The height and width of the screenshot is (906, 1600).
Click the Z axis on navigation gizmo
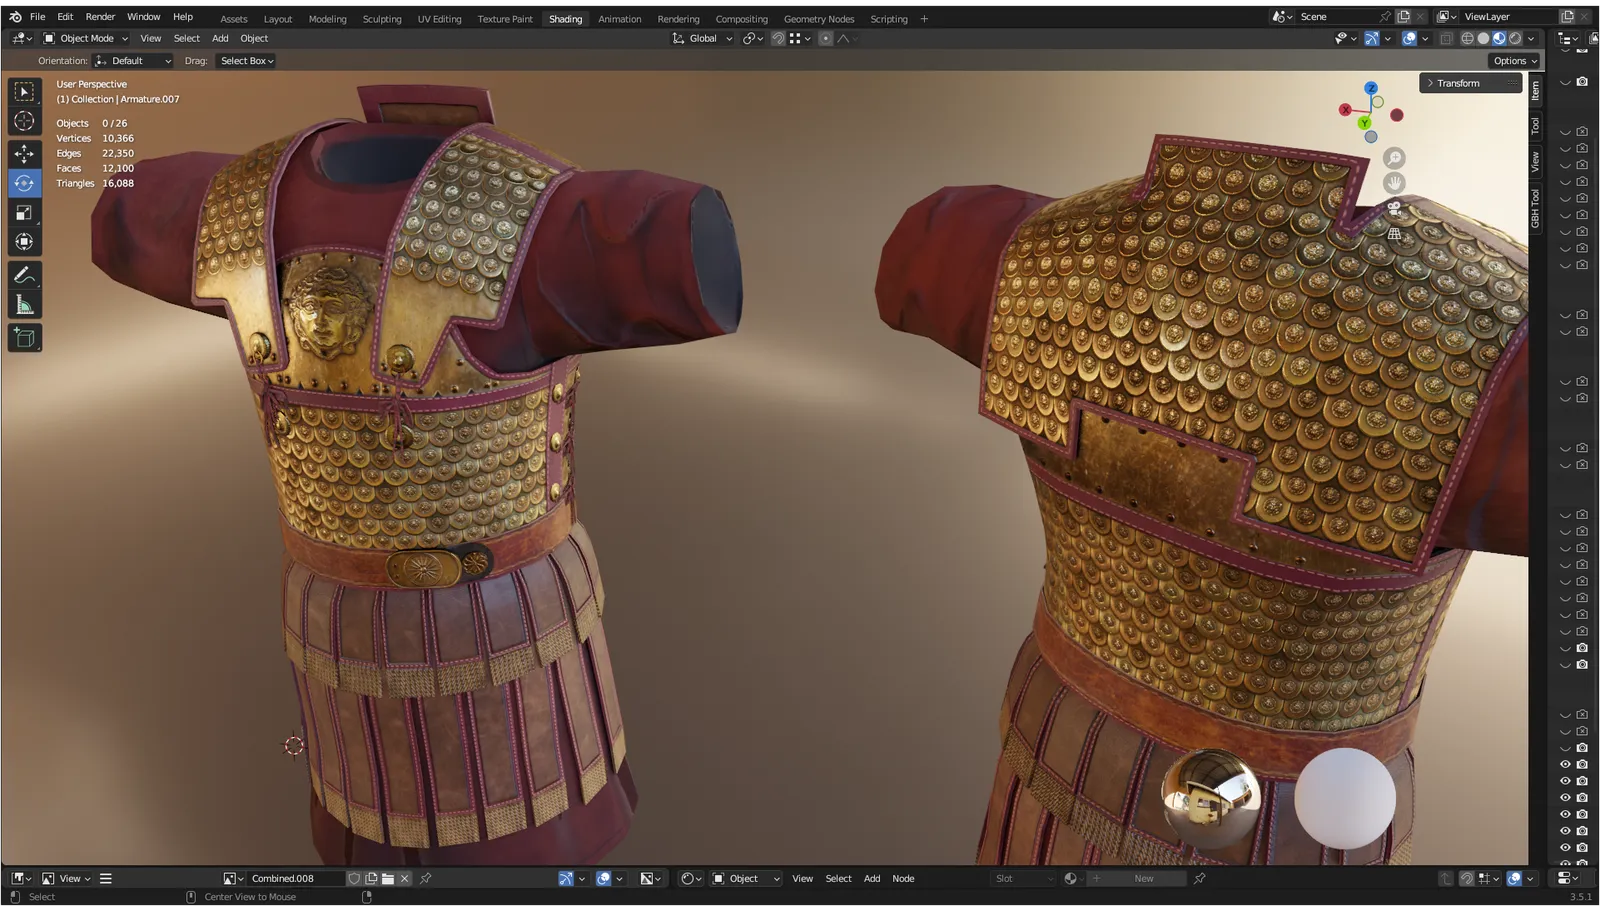tap(1371, 88)
